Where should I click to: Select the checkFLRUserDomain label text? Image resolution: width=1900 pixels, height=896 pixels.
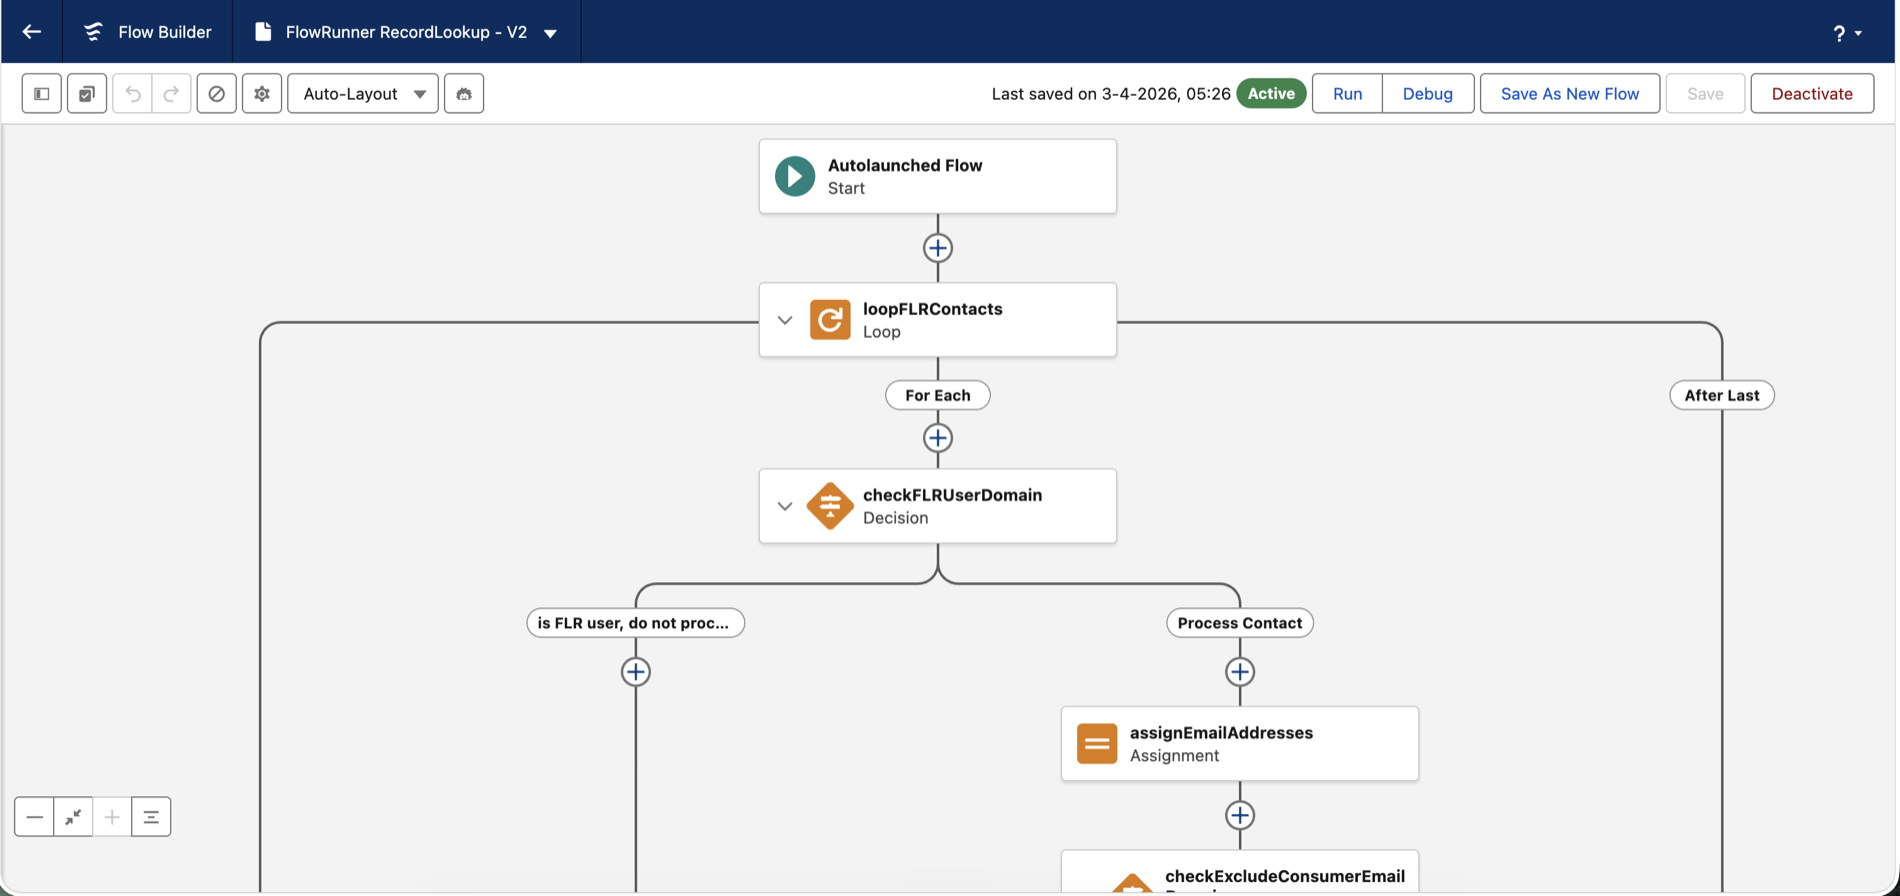pos(953,495)
